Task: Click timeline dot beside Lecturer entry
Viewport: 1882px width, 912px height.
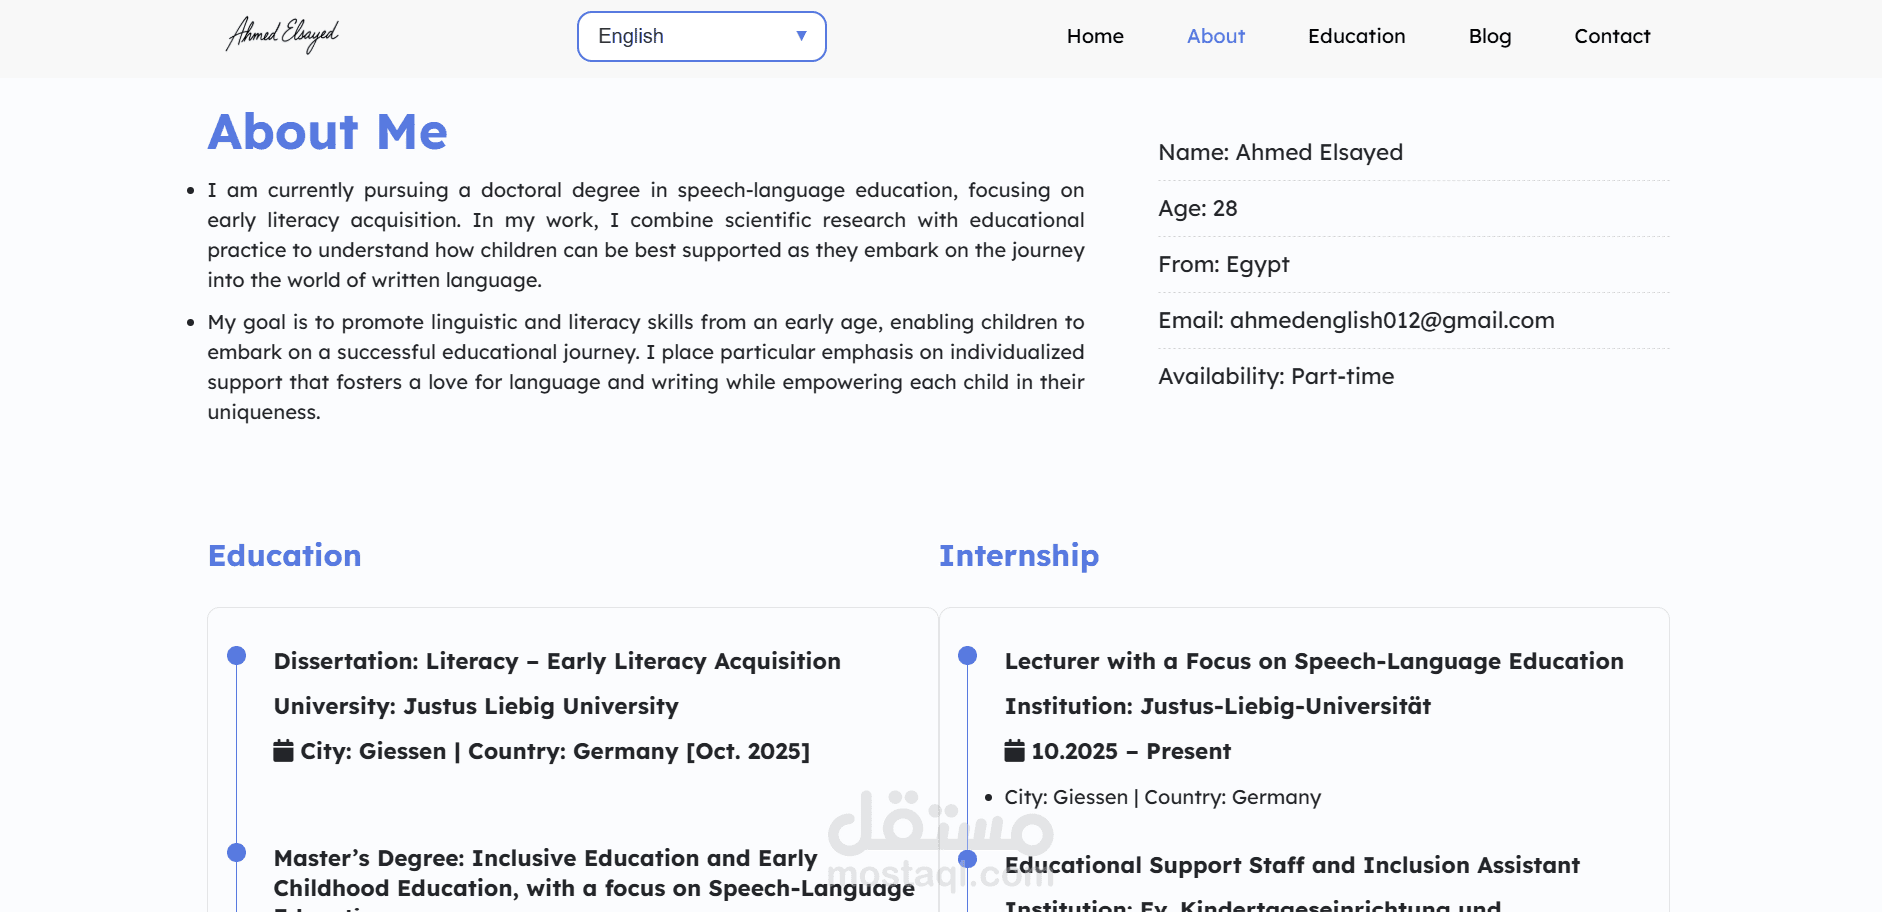Action: click(x=967, y=656)
